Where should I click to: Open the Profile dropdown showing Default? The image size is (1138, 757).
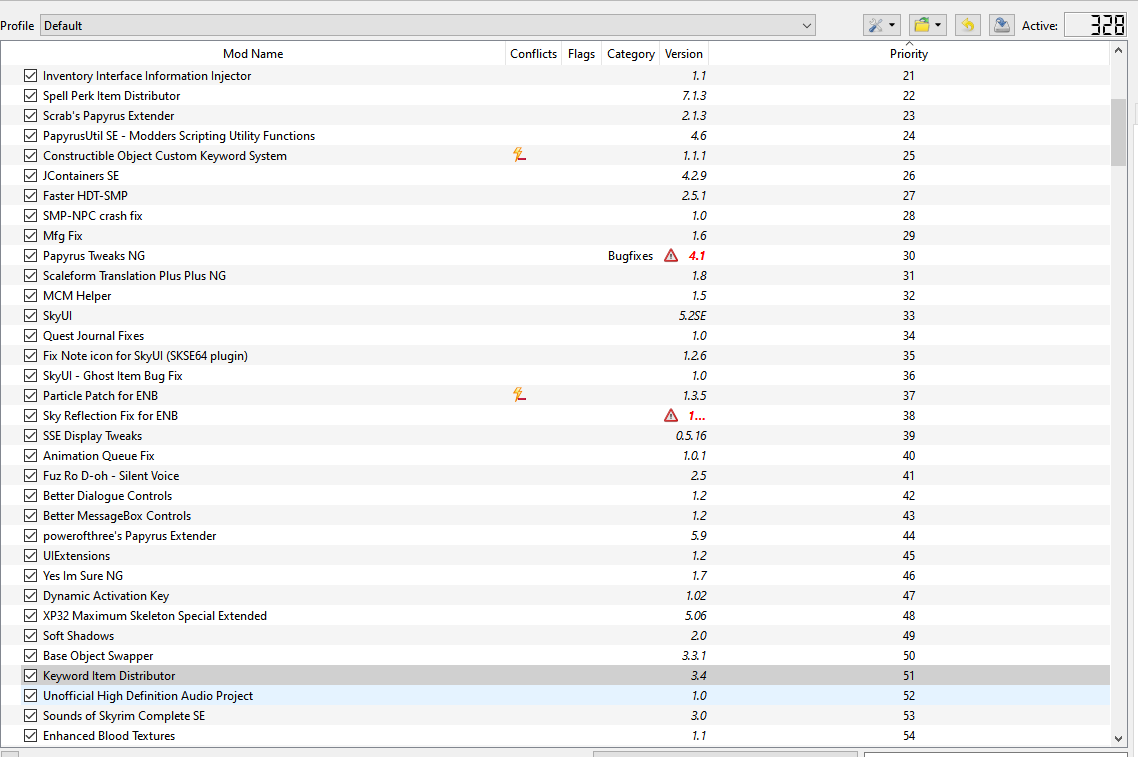tap(427, 25)
